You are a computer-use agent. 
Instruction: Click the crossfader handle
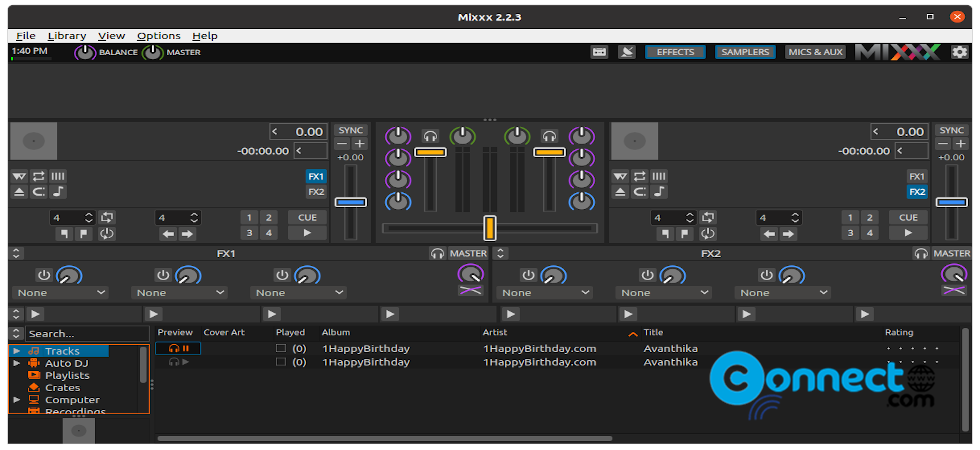point(490,228)
